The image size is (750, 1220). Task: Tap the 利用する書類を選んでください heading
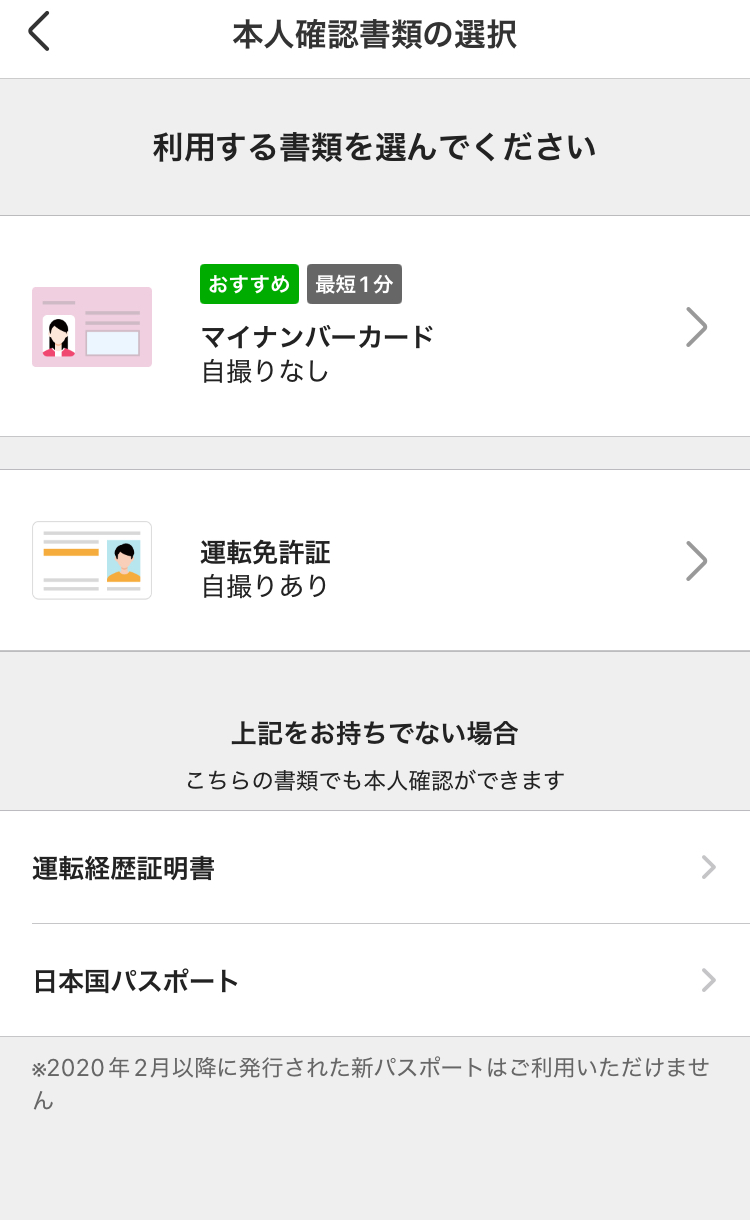pos(374,148)
